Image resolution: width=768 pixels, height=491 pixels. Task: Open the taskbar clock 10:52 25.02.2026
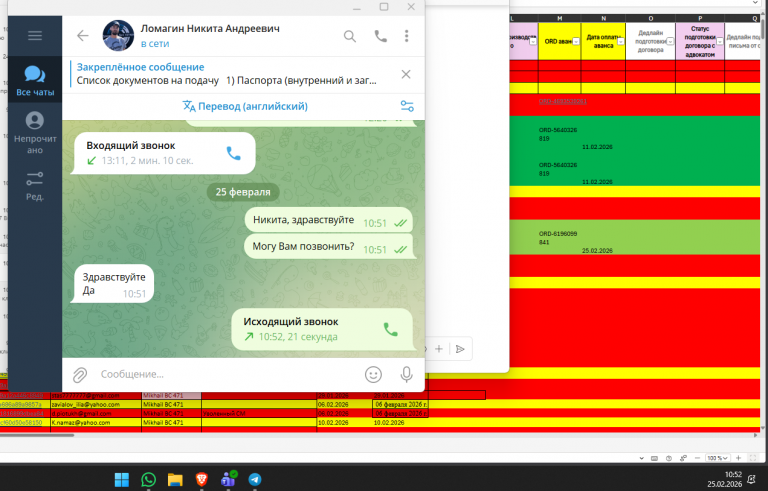[724, 479]
